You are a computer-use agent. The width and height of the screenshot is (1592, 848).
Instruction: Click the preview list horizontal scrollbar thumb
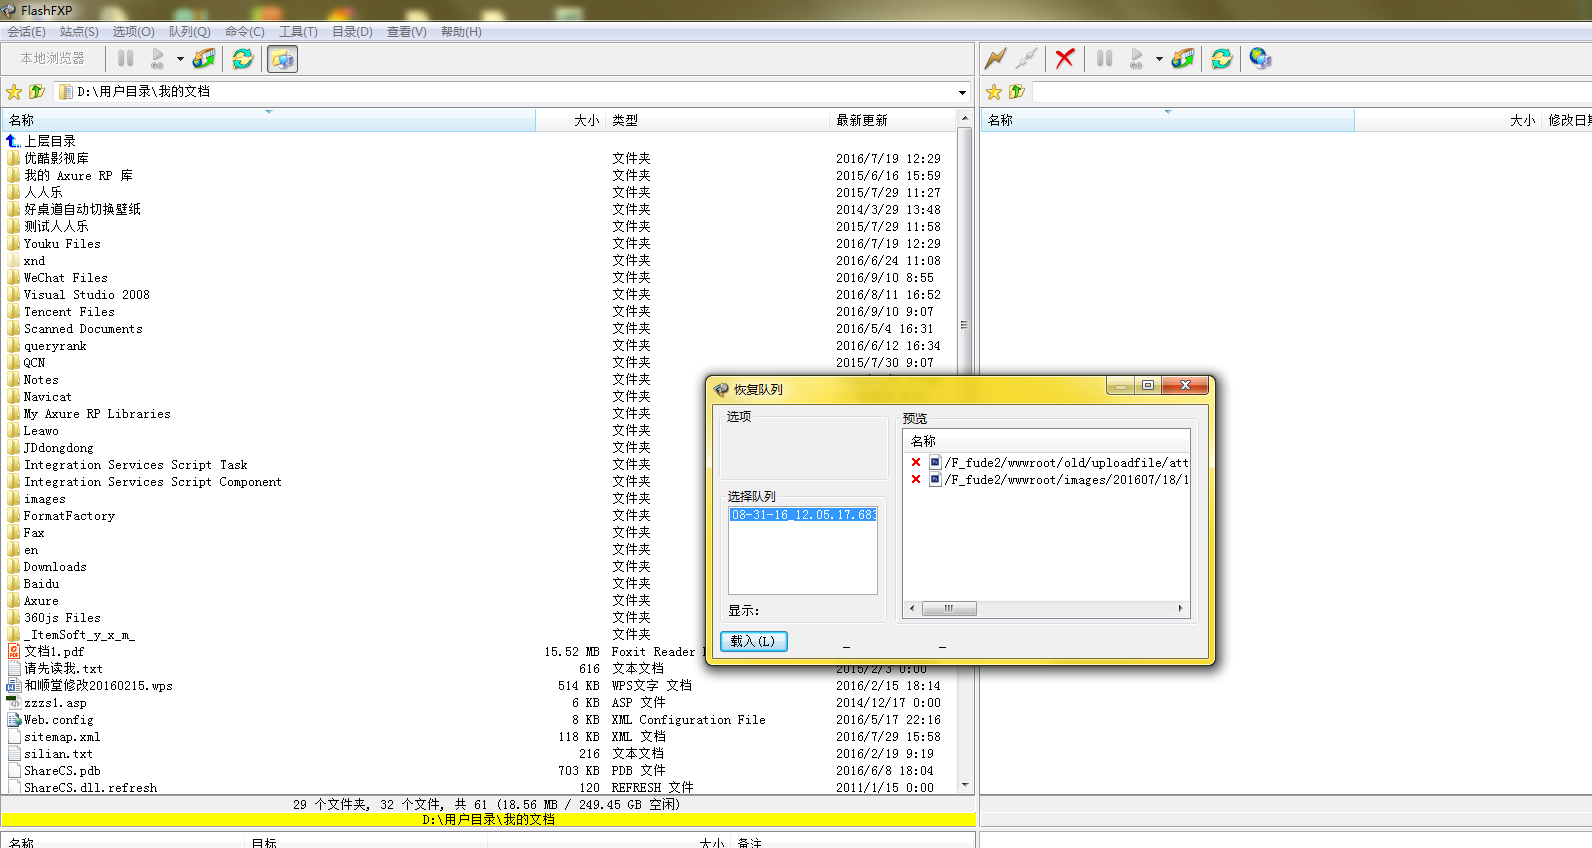(x=948, y=608)
